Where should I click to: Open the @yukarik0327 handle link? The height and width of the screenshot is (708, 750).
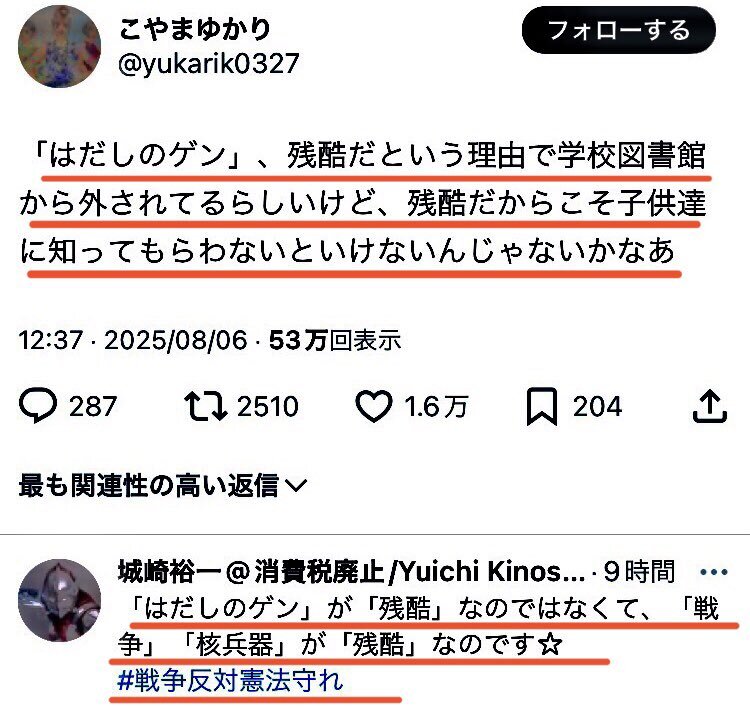pos(209,64)
